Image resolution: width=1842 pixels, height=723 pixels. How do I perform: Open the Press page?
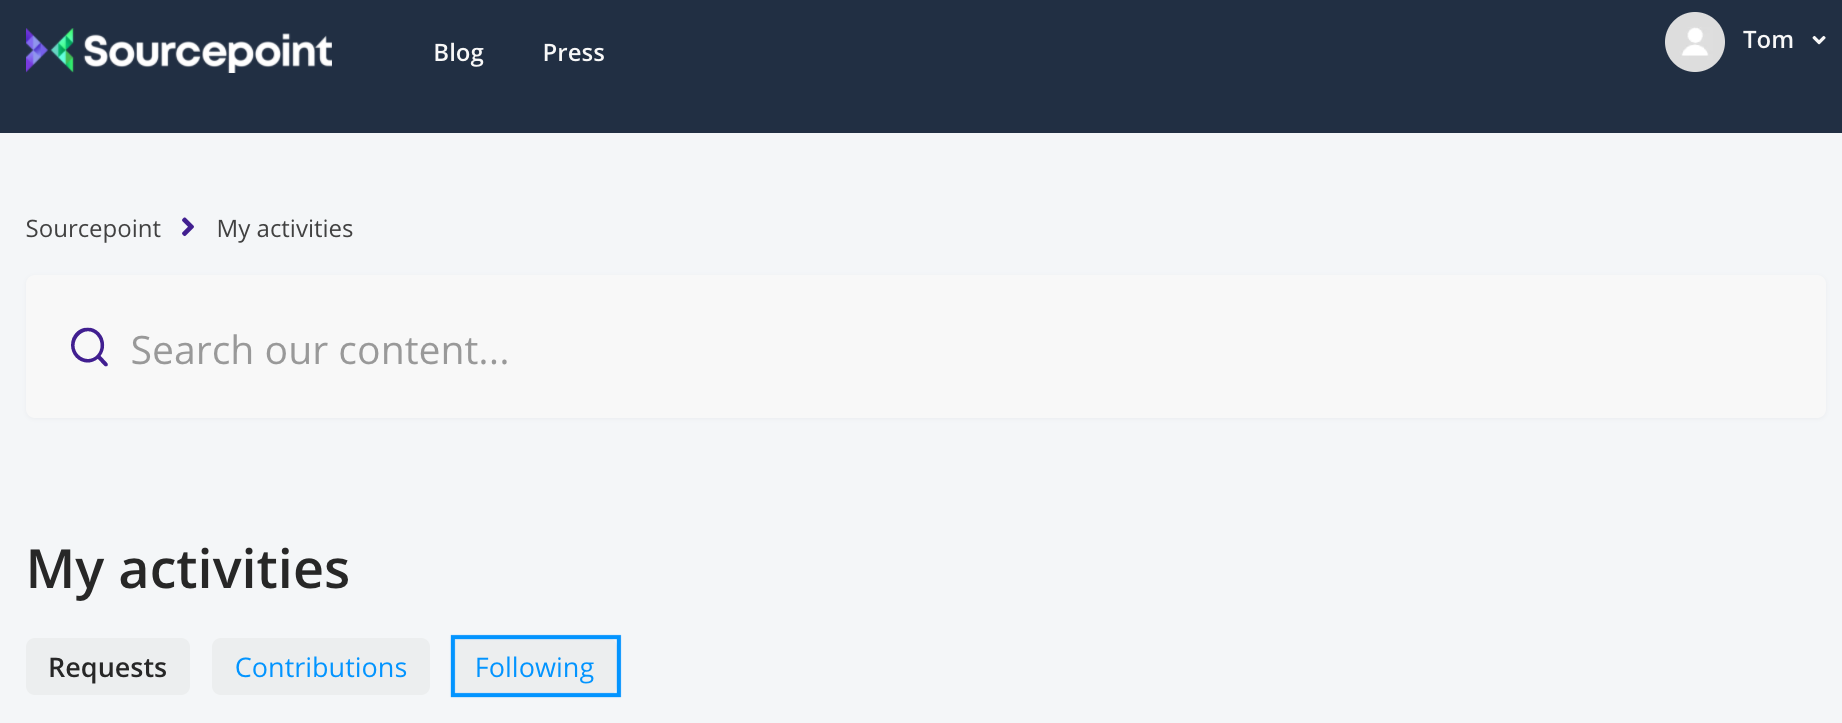573,53
